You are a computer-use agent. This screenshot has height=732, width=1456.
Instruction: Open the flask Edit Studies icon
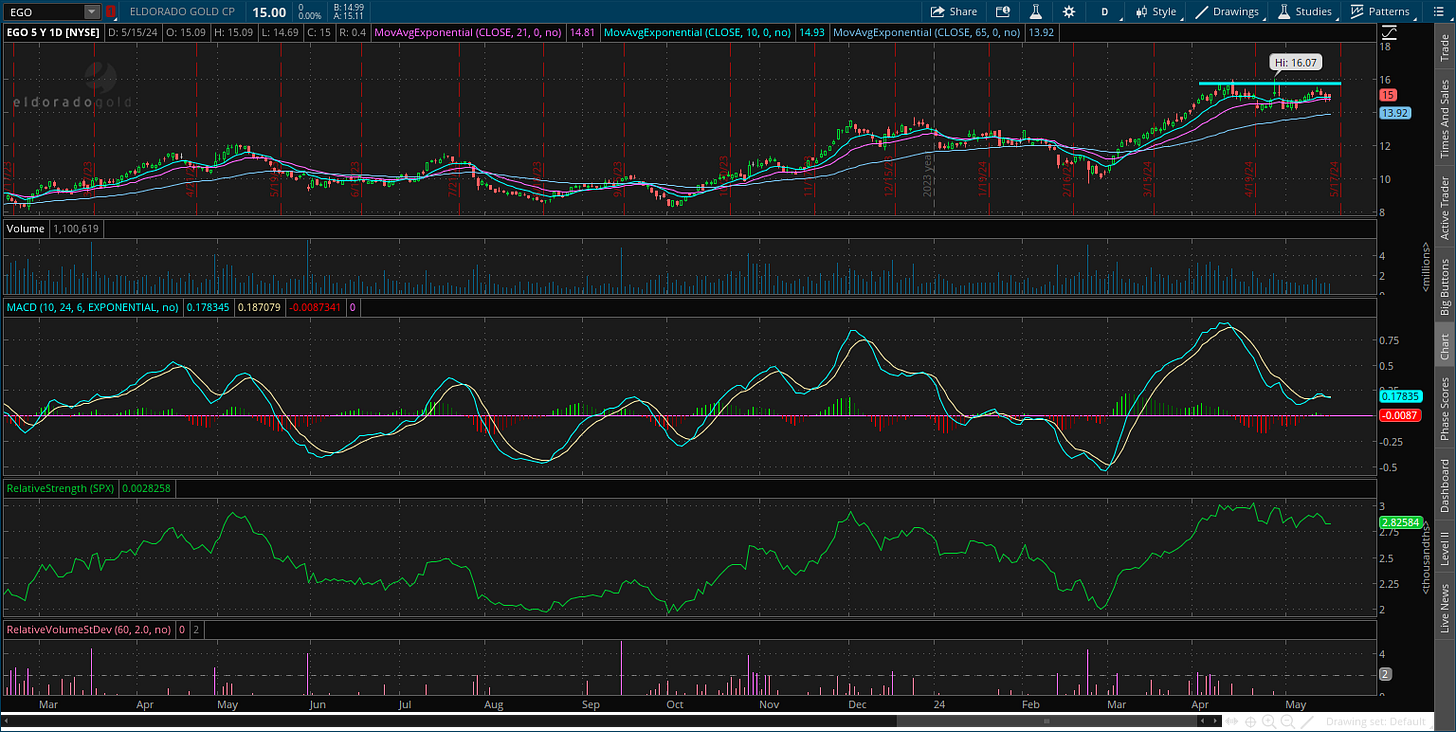[x=1037, y=12]
